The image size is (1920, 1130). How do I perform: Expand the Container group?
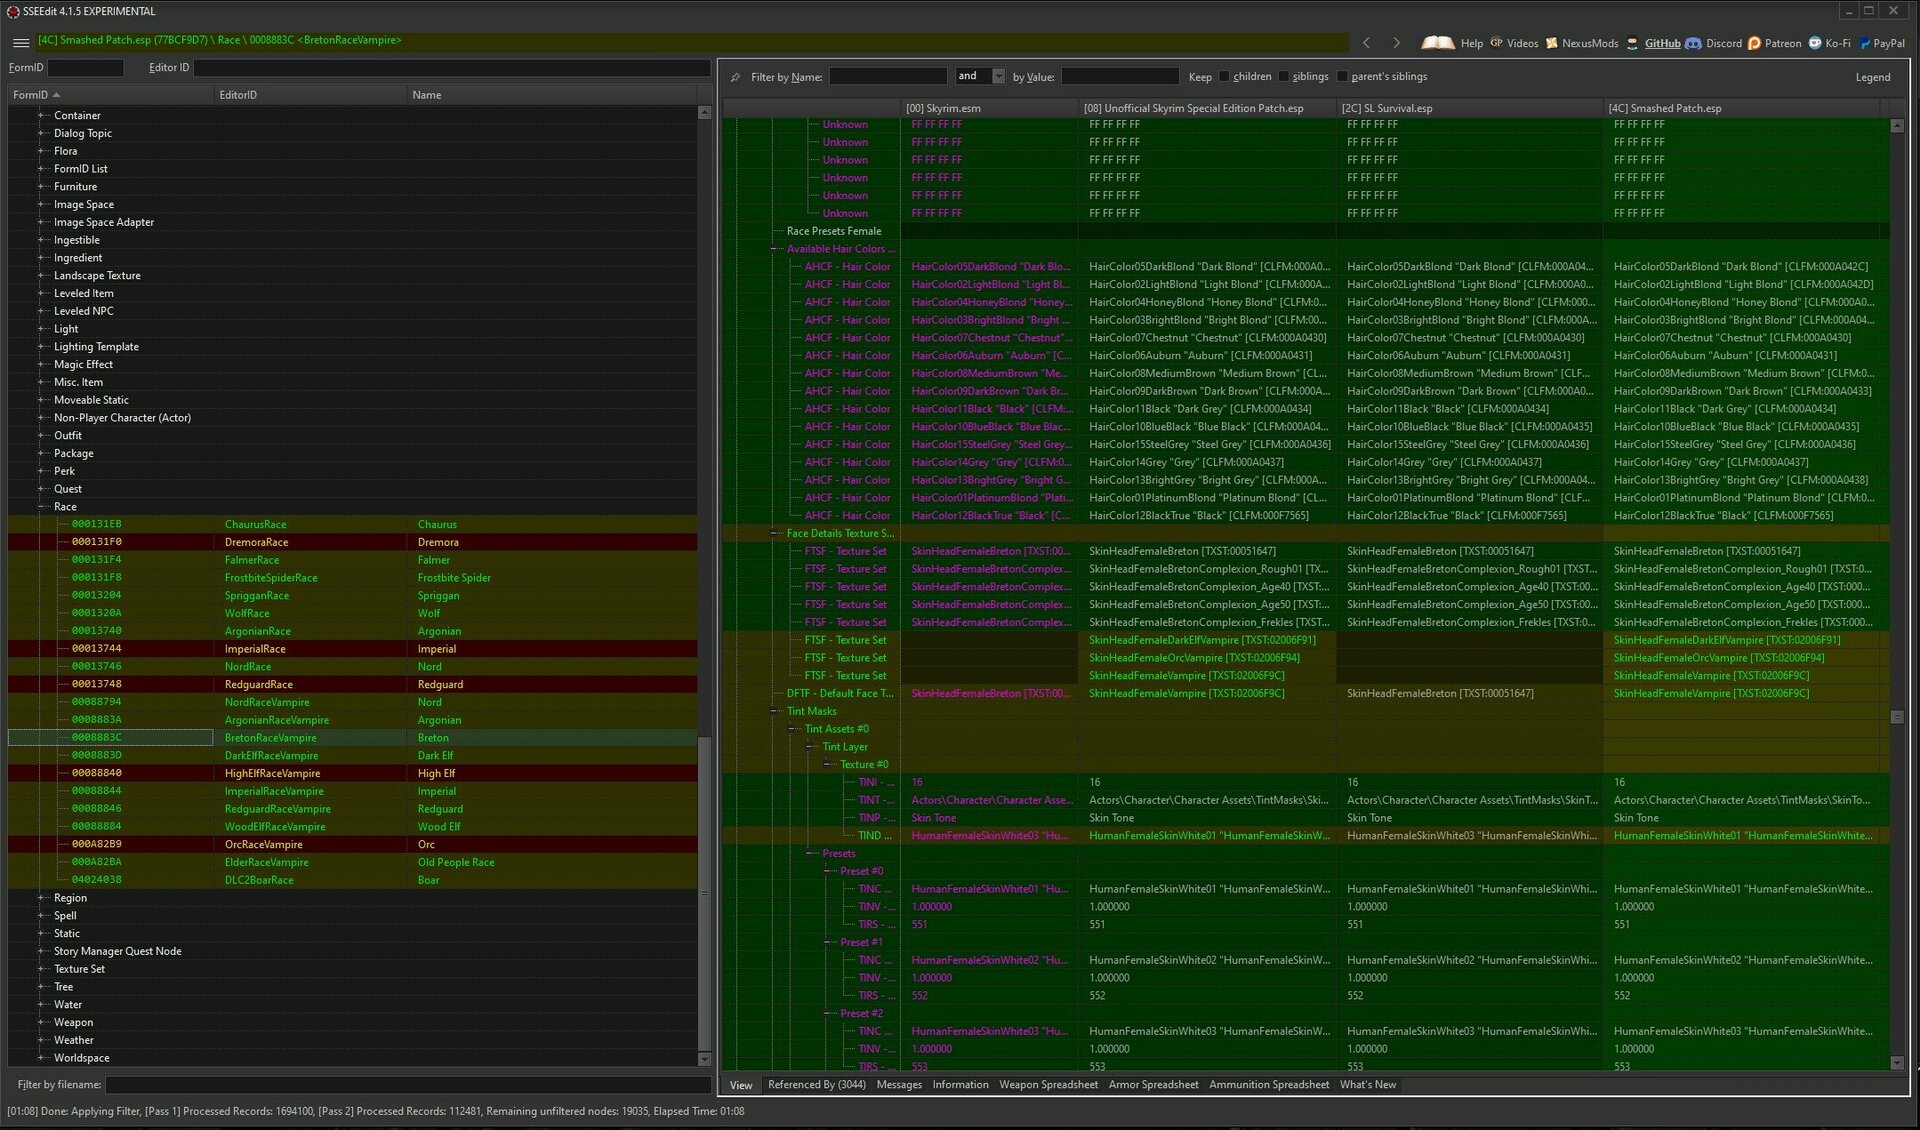(x=41, y=116)
